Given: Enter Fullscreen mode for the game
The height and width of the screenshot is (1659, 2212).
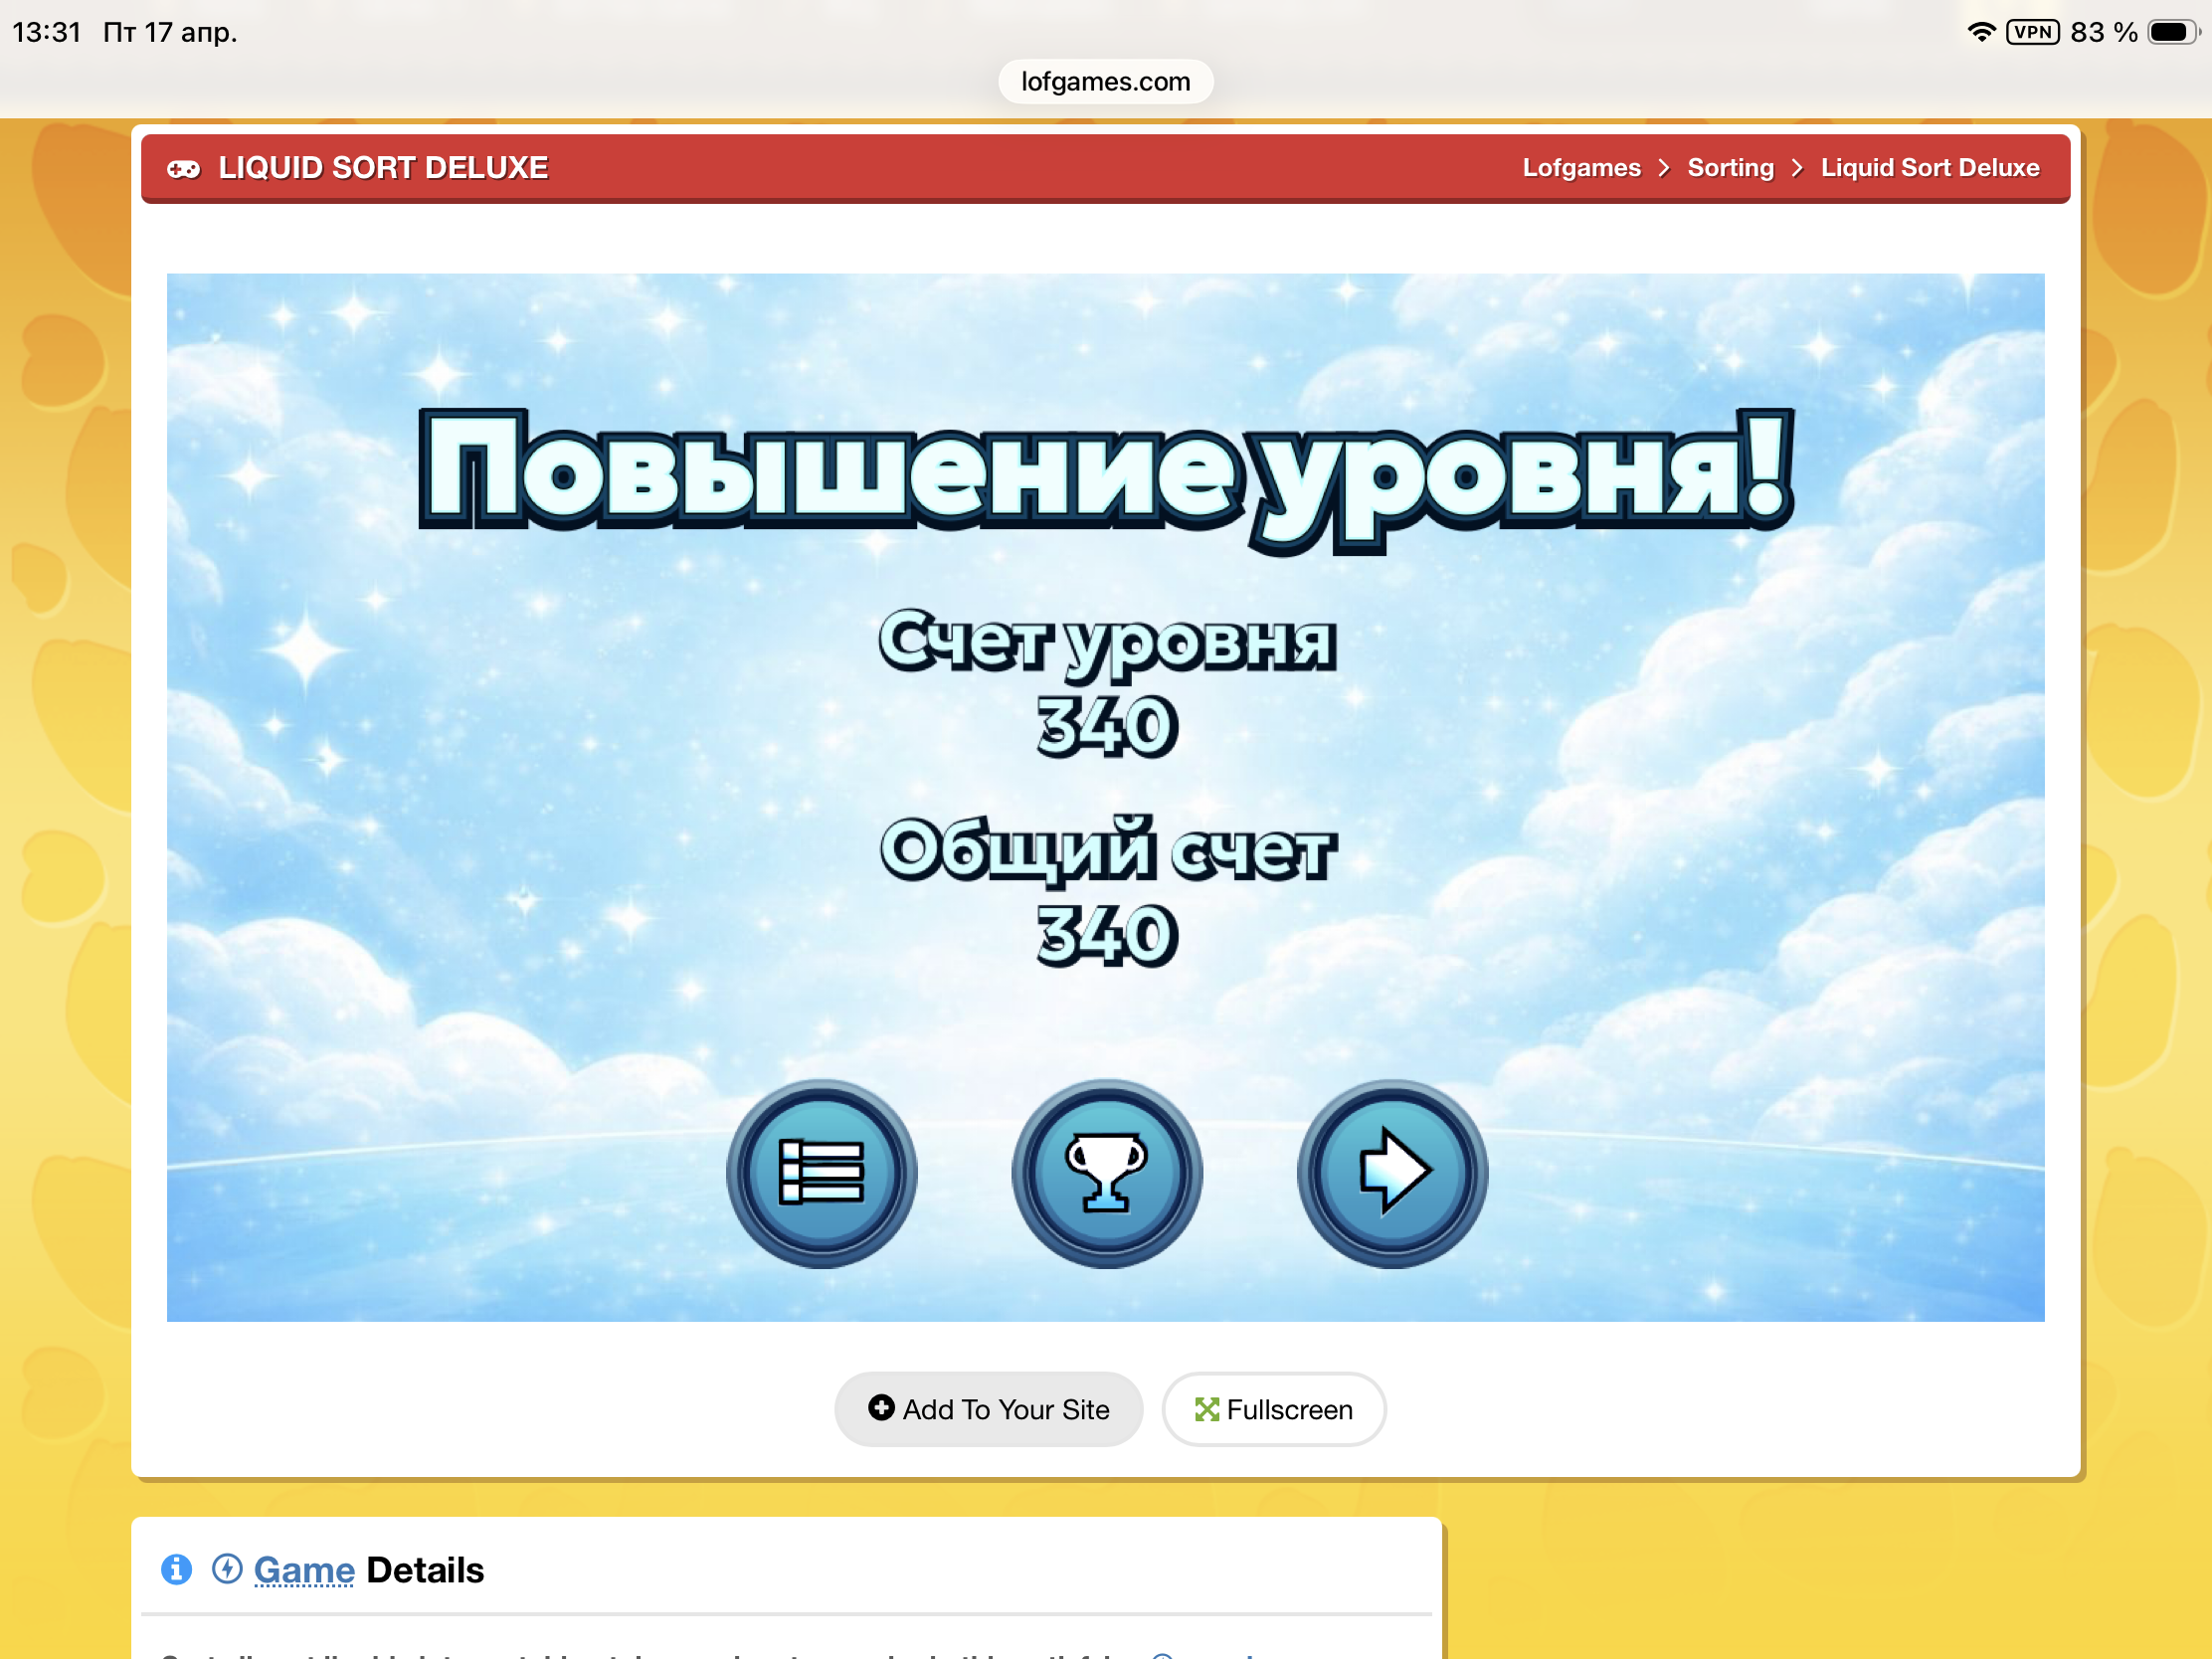Looking at the screenshot, I should (x=1273, y=1409).
